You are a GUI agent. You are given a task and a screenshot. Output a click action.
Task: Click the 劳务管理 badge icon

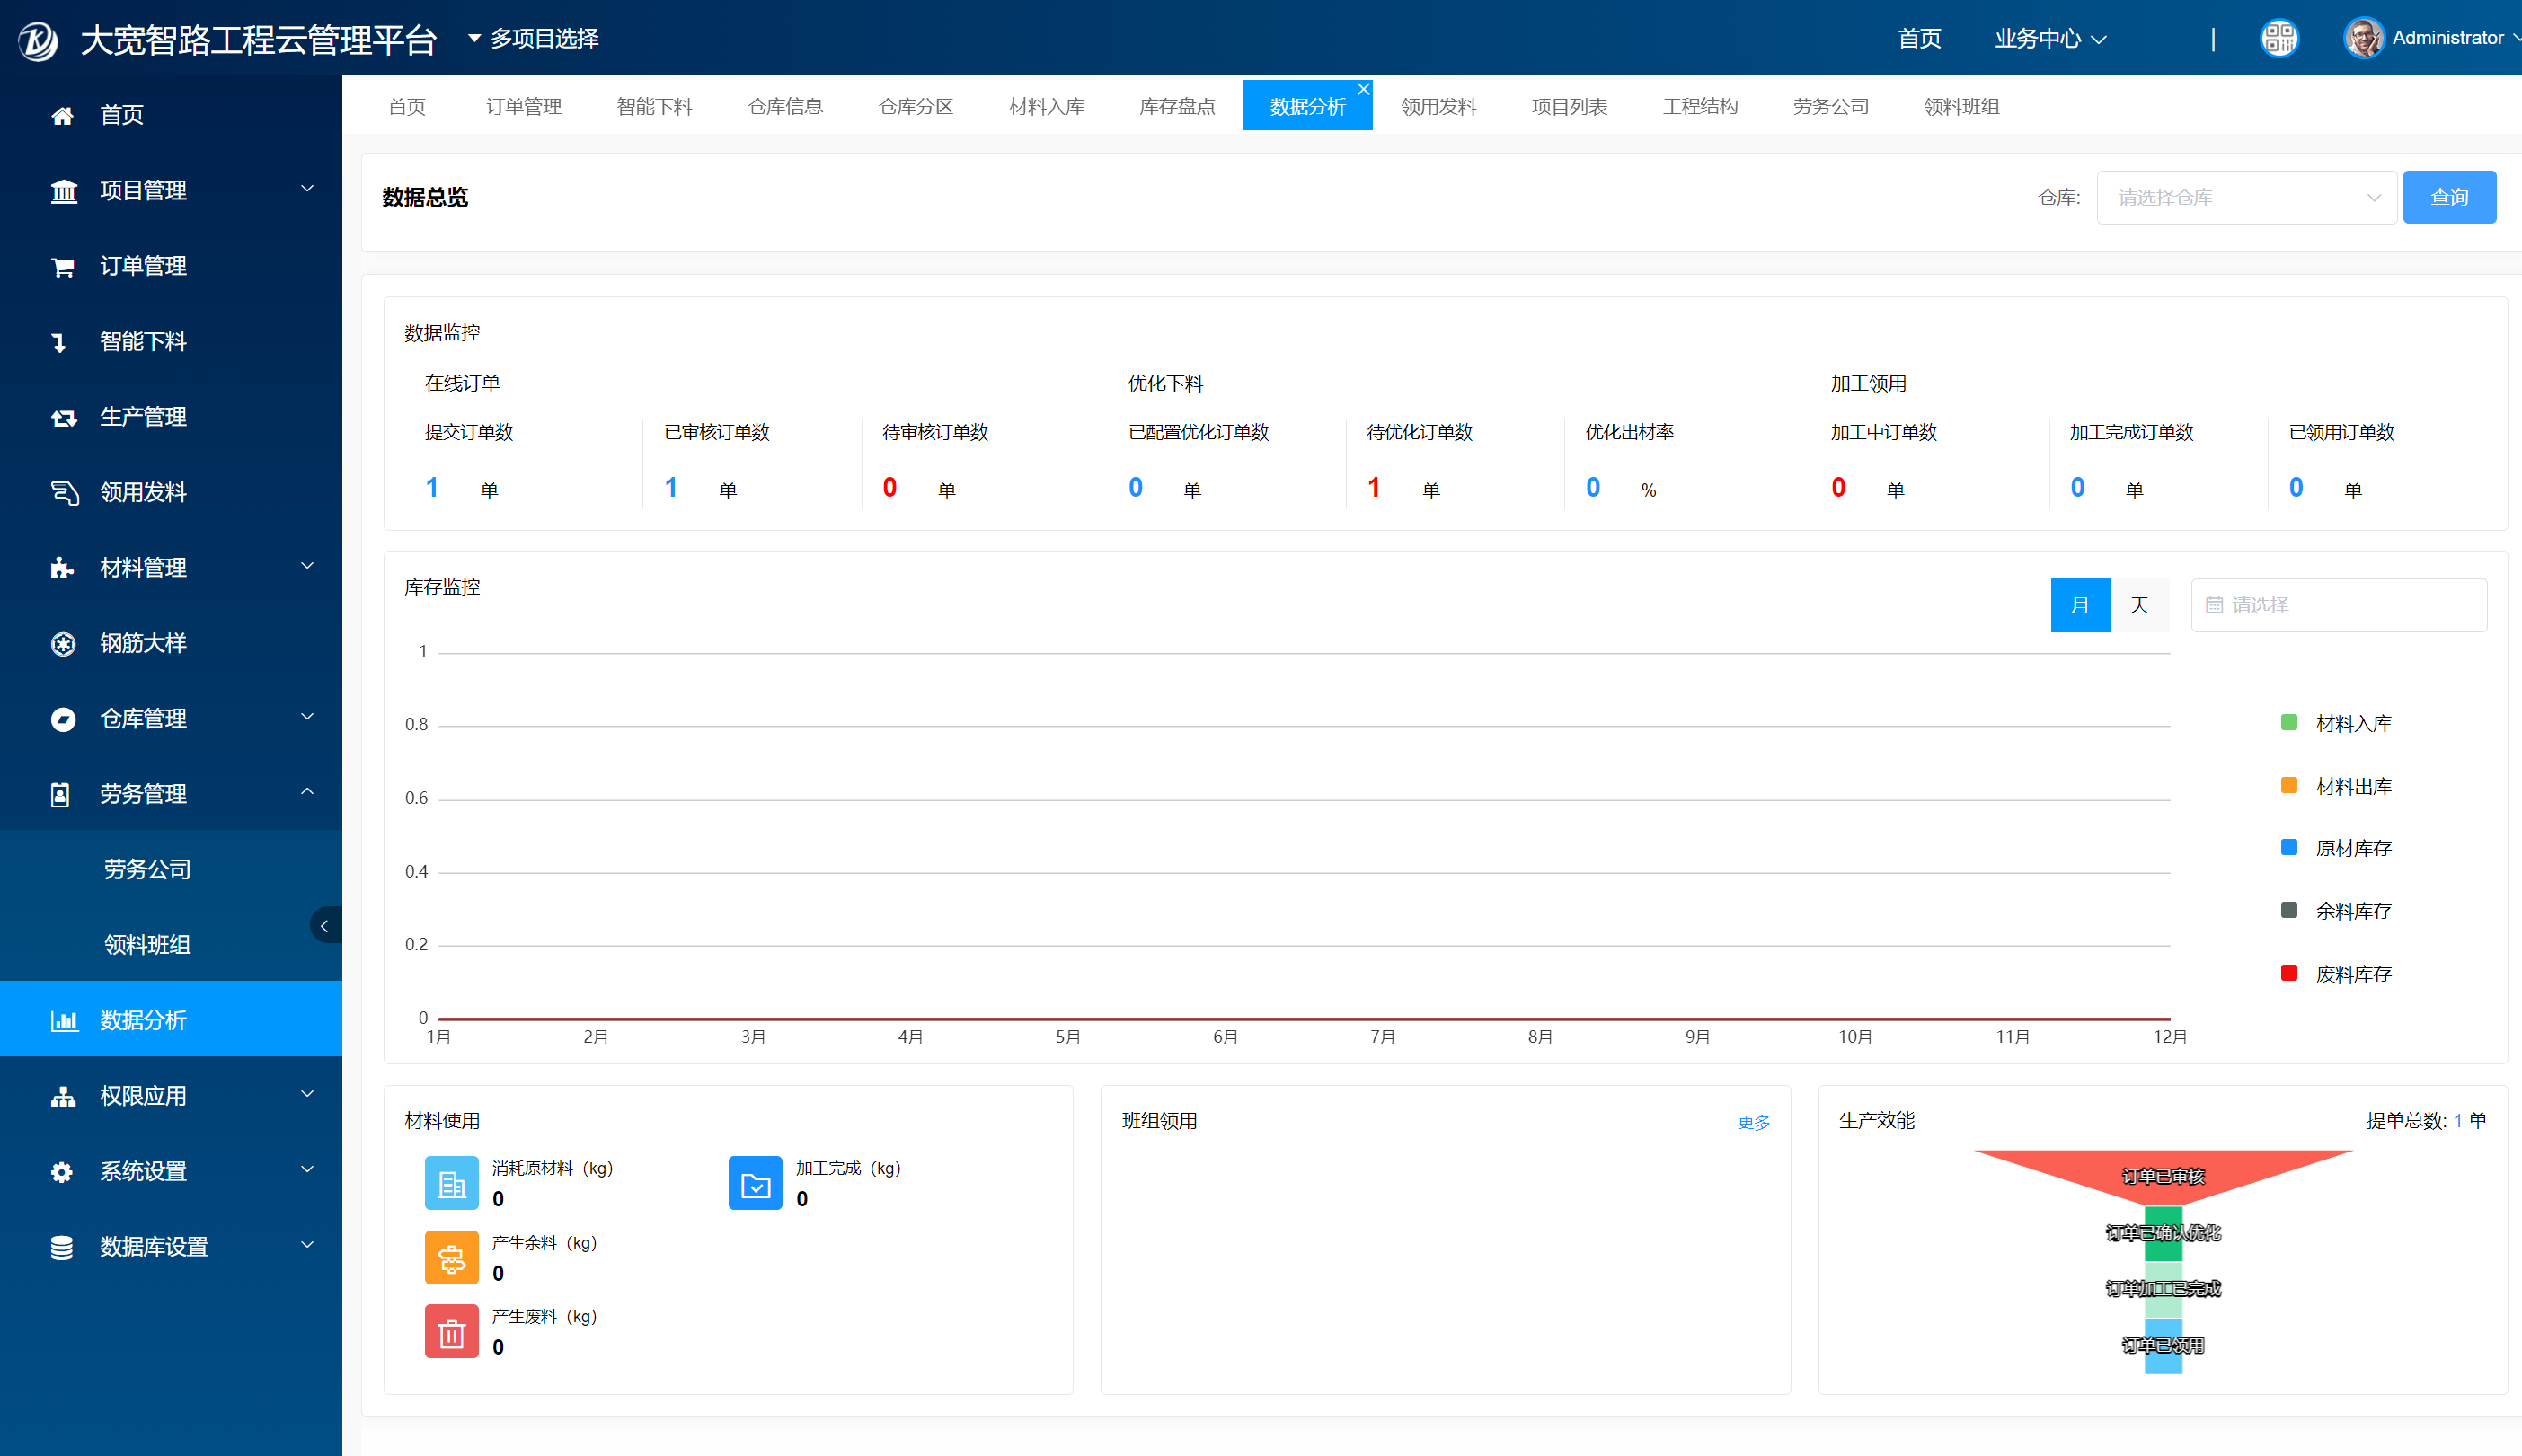(60, 794)
